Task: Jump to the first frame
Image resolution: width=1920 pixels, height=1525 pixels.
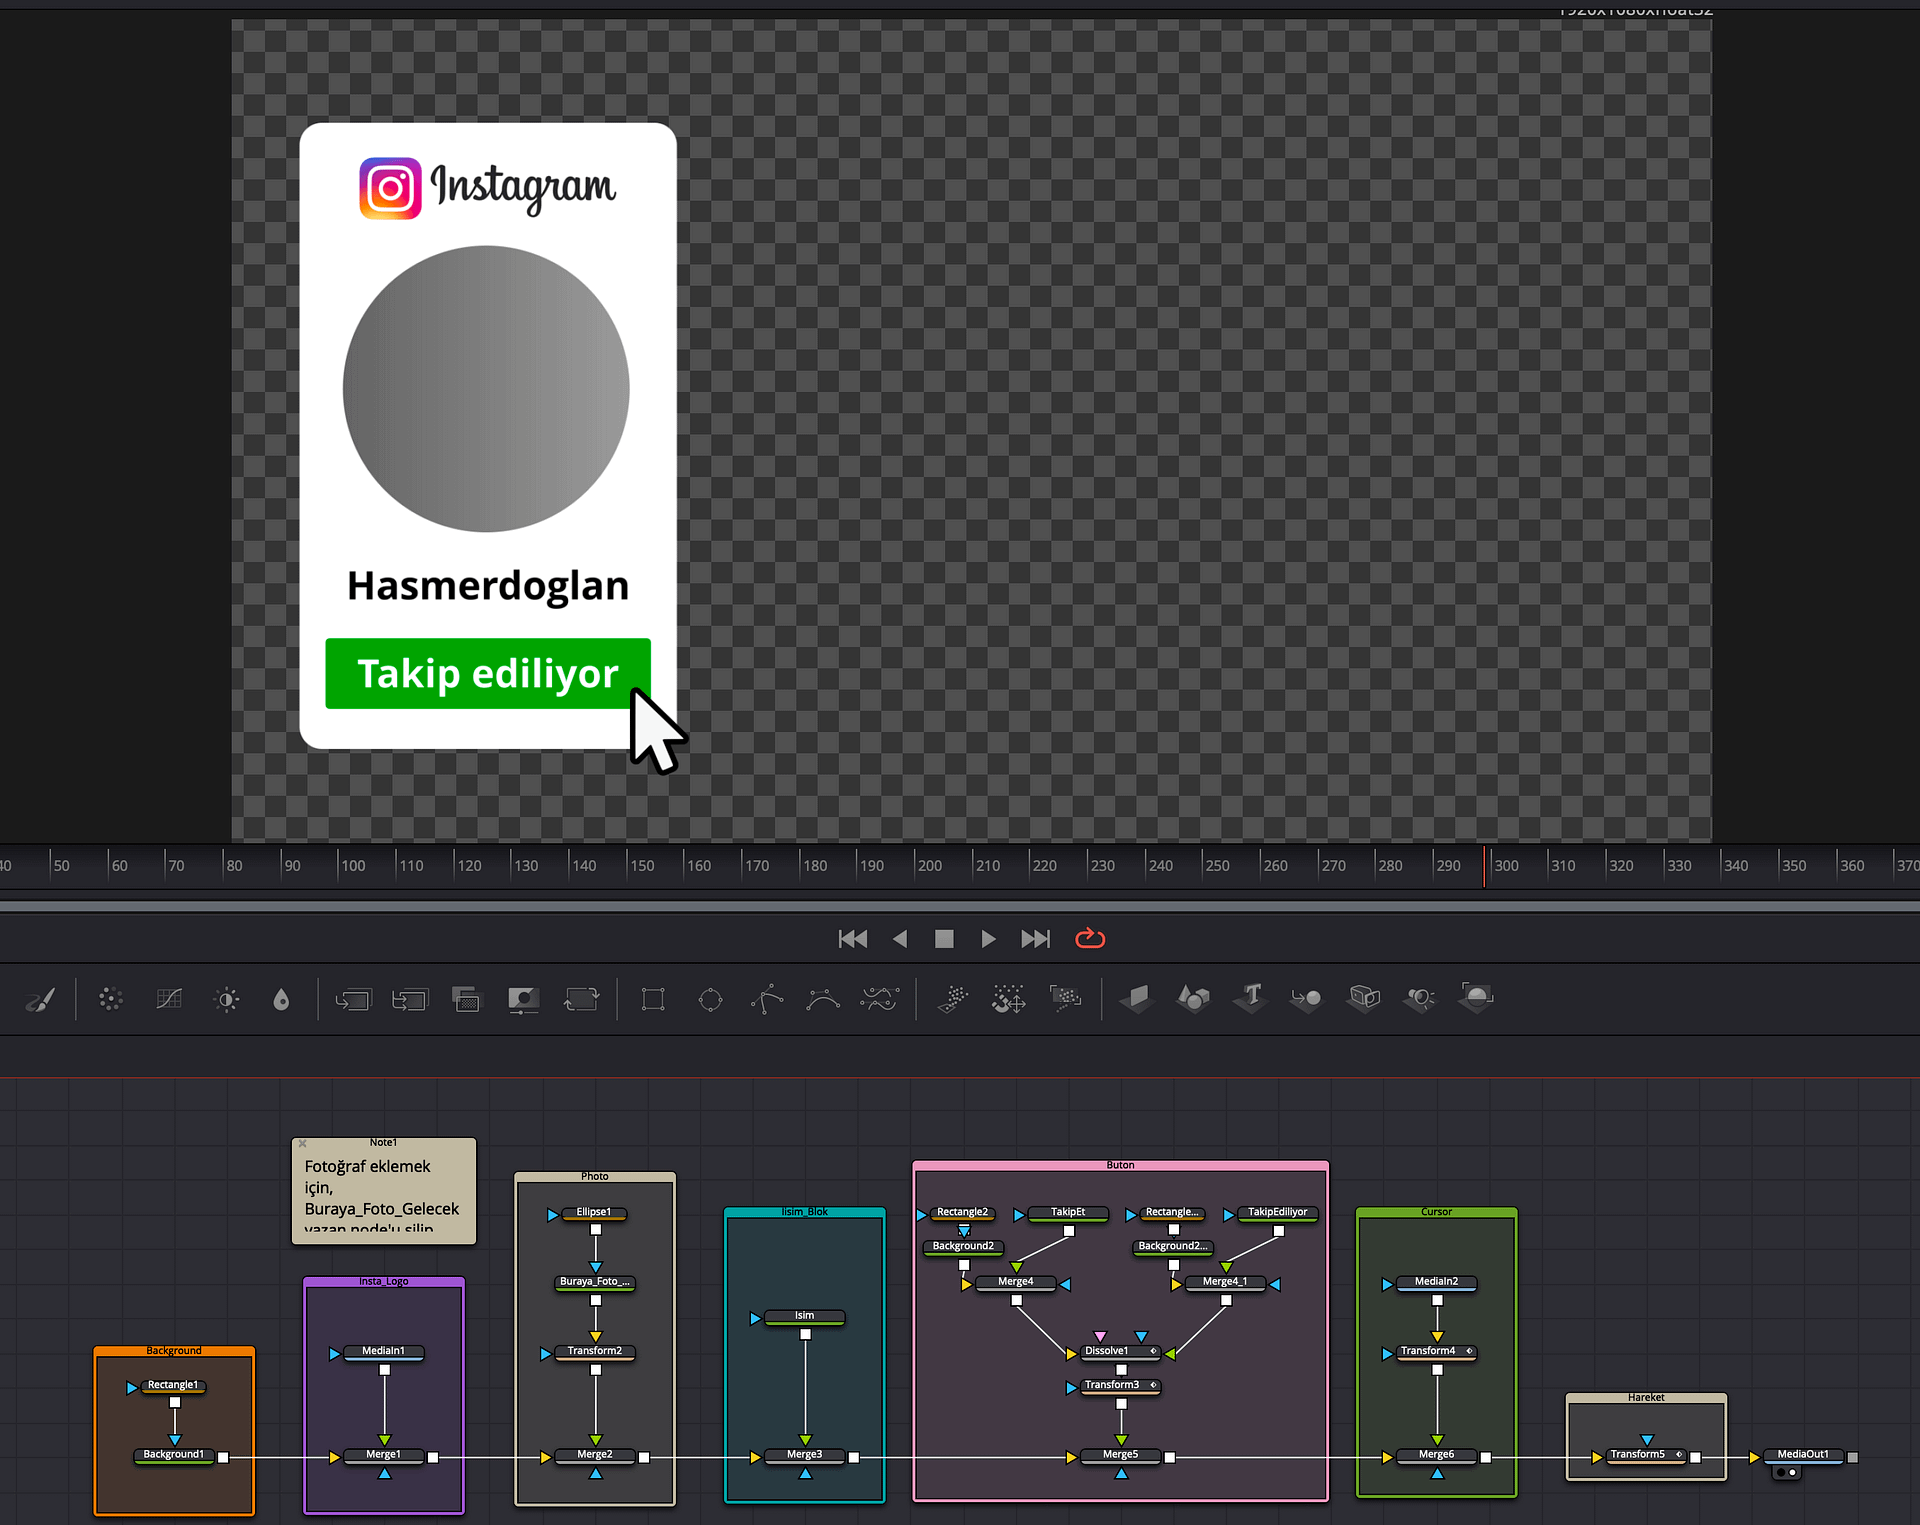Action: click(x=852, y=938)
